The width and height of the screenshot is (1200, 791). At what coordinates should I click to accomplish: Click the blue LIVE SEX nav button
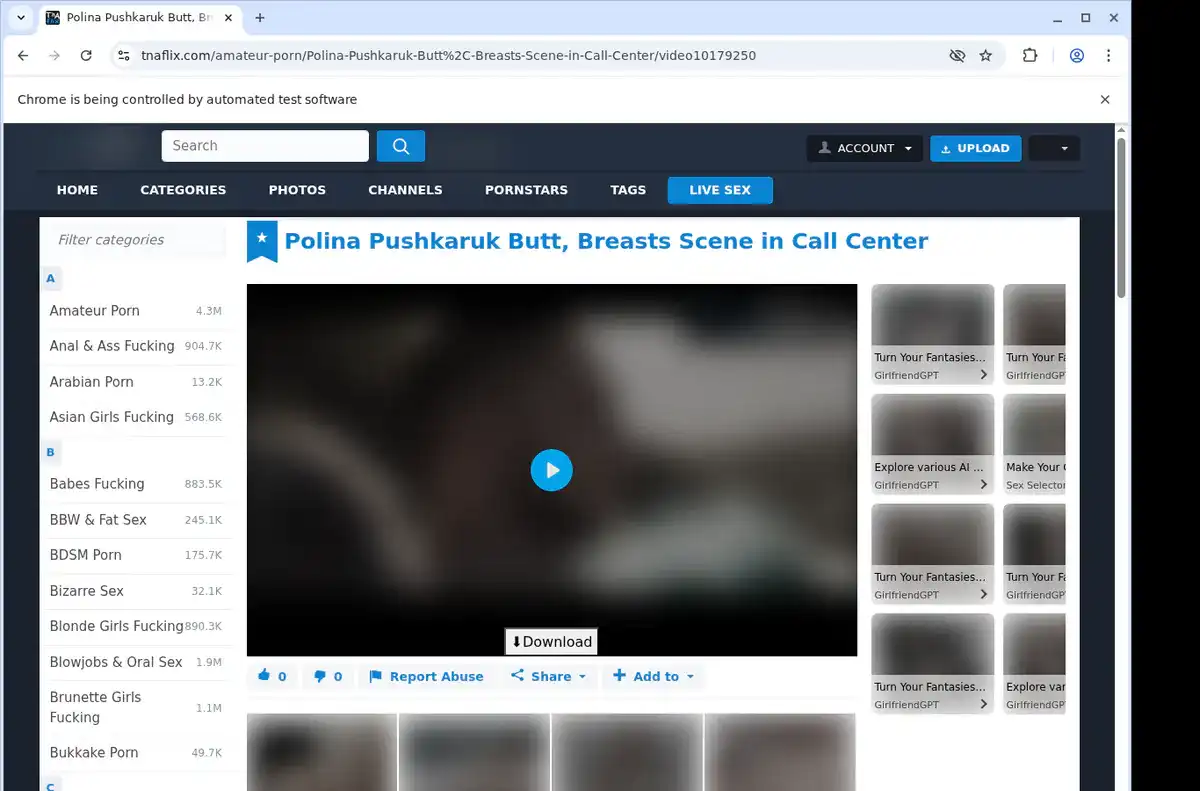coord(720,190)
